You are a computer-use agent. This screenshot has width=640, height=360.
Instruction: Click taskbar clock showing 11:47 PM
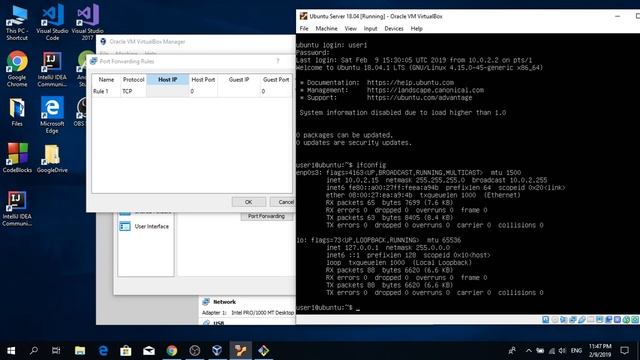(x=600, y=351)
